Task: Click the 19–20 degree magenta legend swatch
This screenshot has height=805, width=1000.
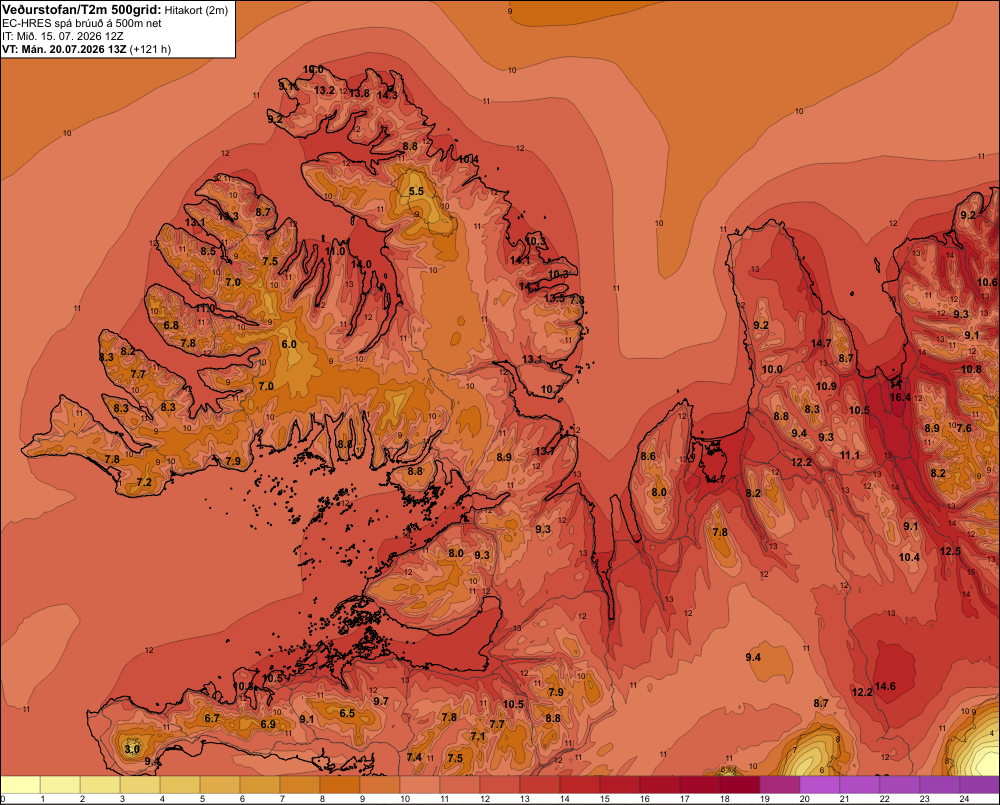Action: point(779,785)
